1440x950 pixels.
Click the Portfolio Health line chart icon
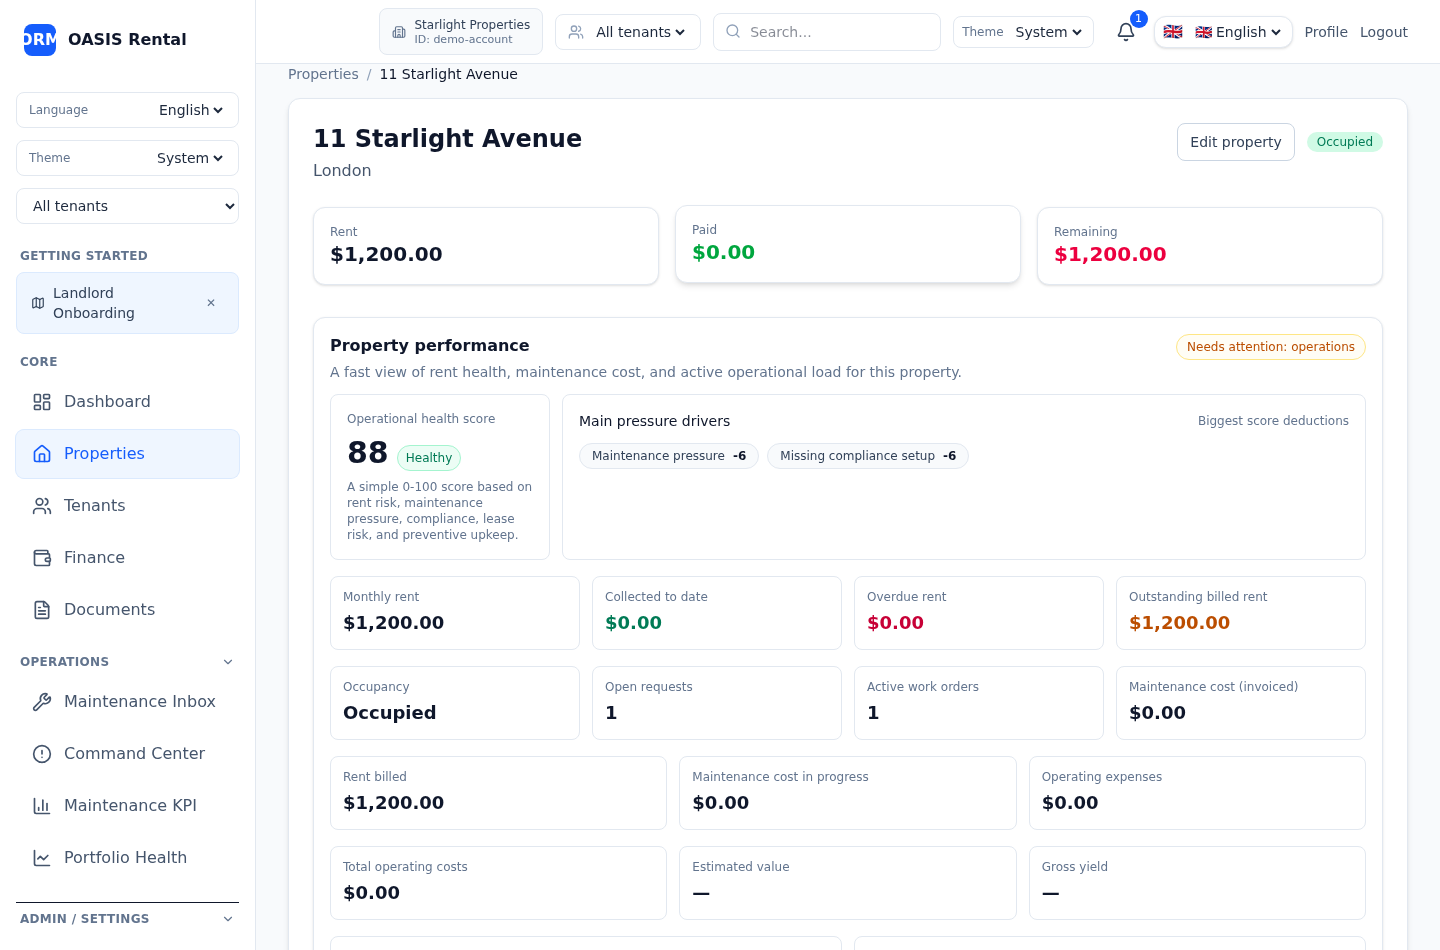tap(42, 858)
